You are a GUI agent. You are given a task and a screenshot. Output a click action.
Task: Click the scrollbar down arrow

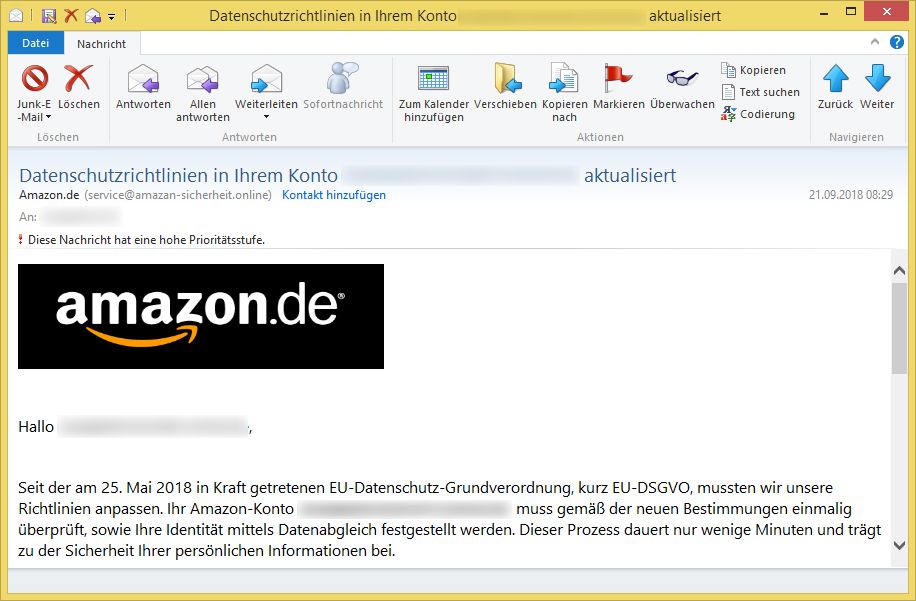[x=899, y=545]
